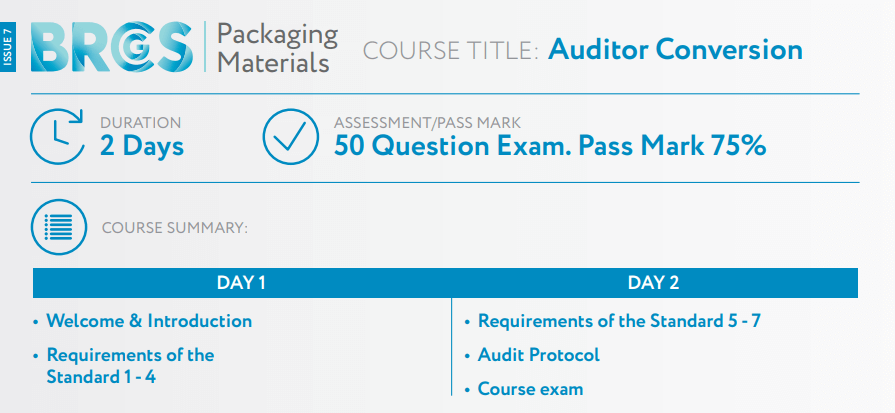The width and height of the screenshot is (895, 413).
Task: Select the DAY 1 header
Action: pyautogui.click(x=241, y=283)
